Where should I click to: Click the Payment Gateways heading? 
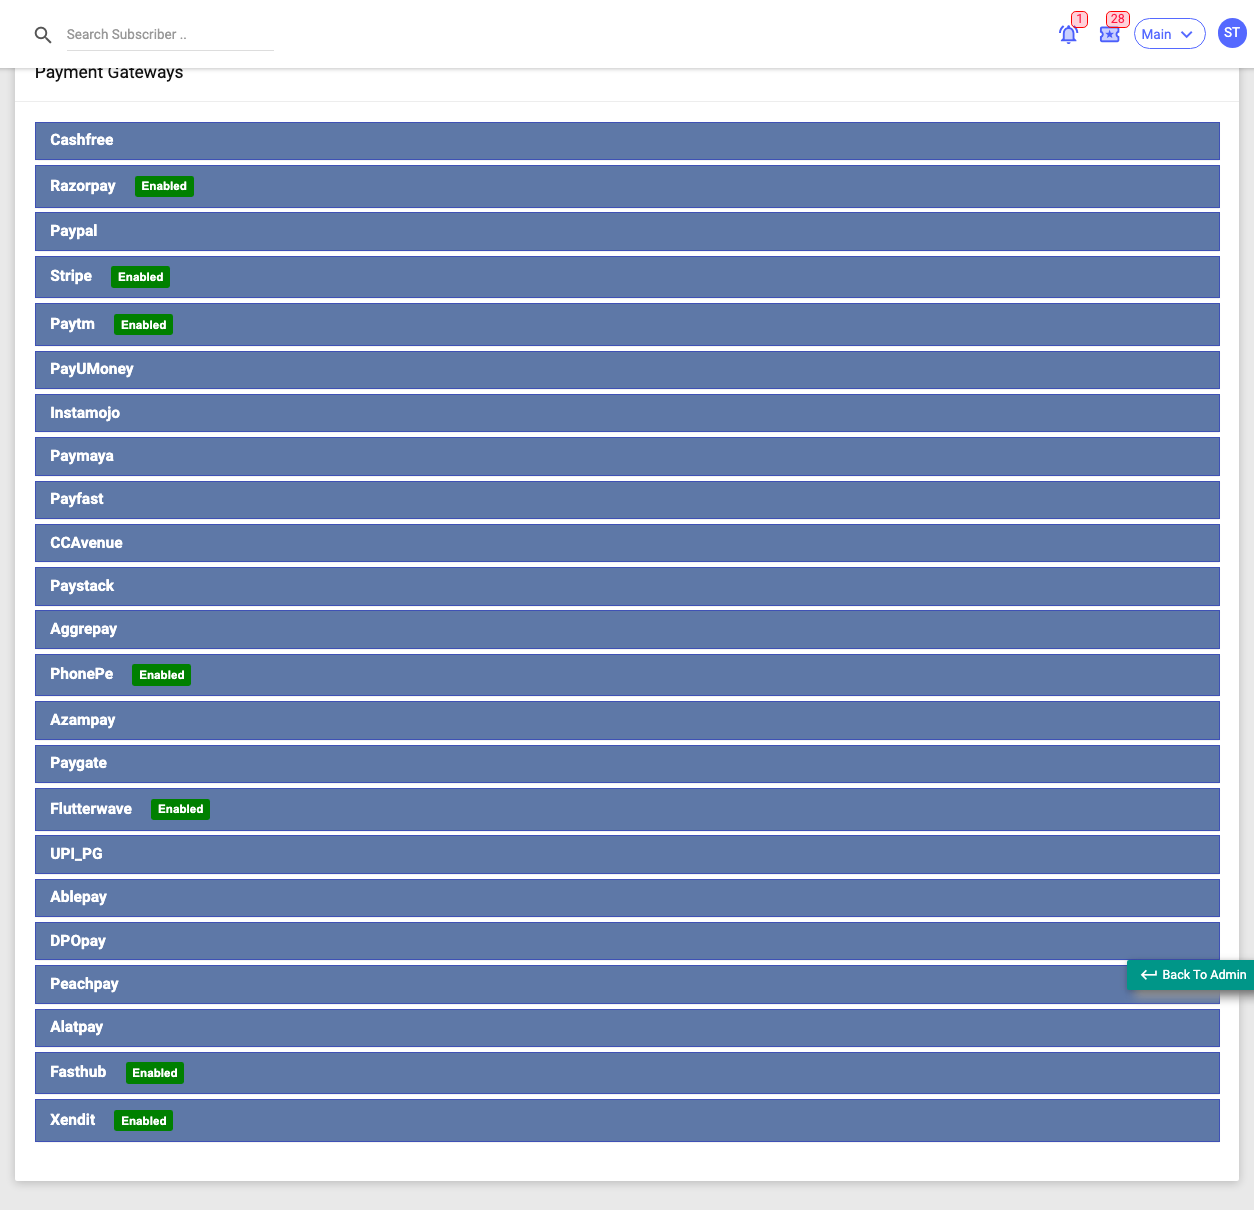coord(109,73)
